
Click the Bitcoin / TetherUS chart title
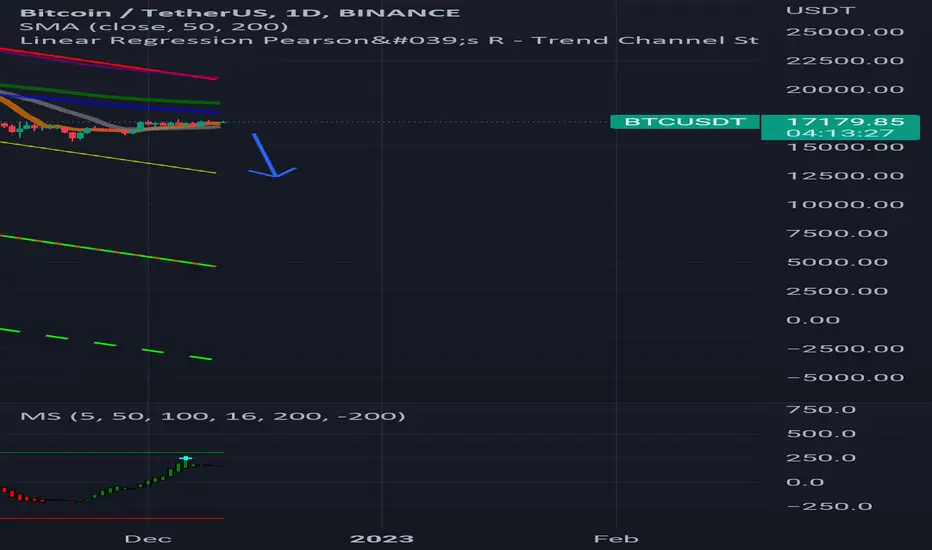click(x=240, y=12)
